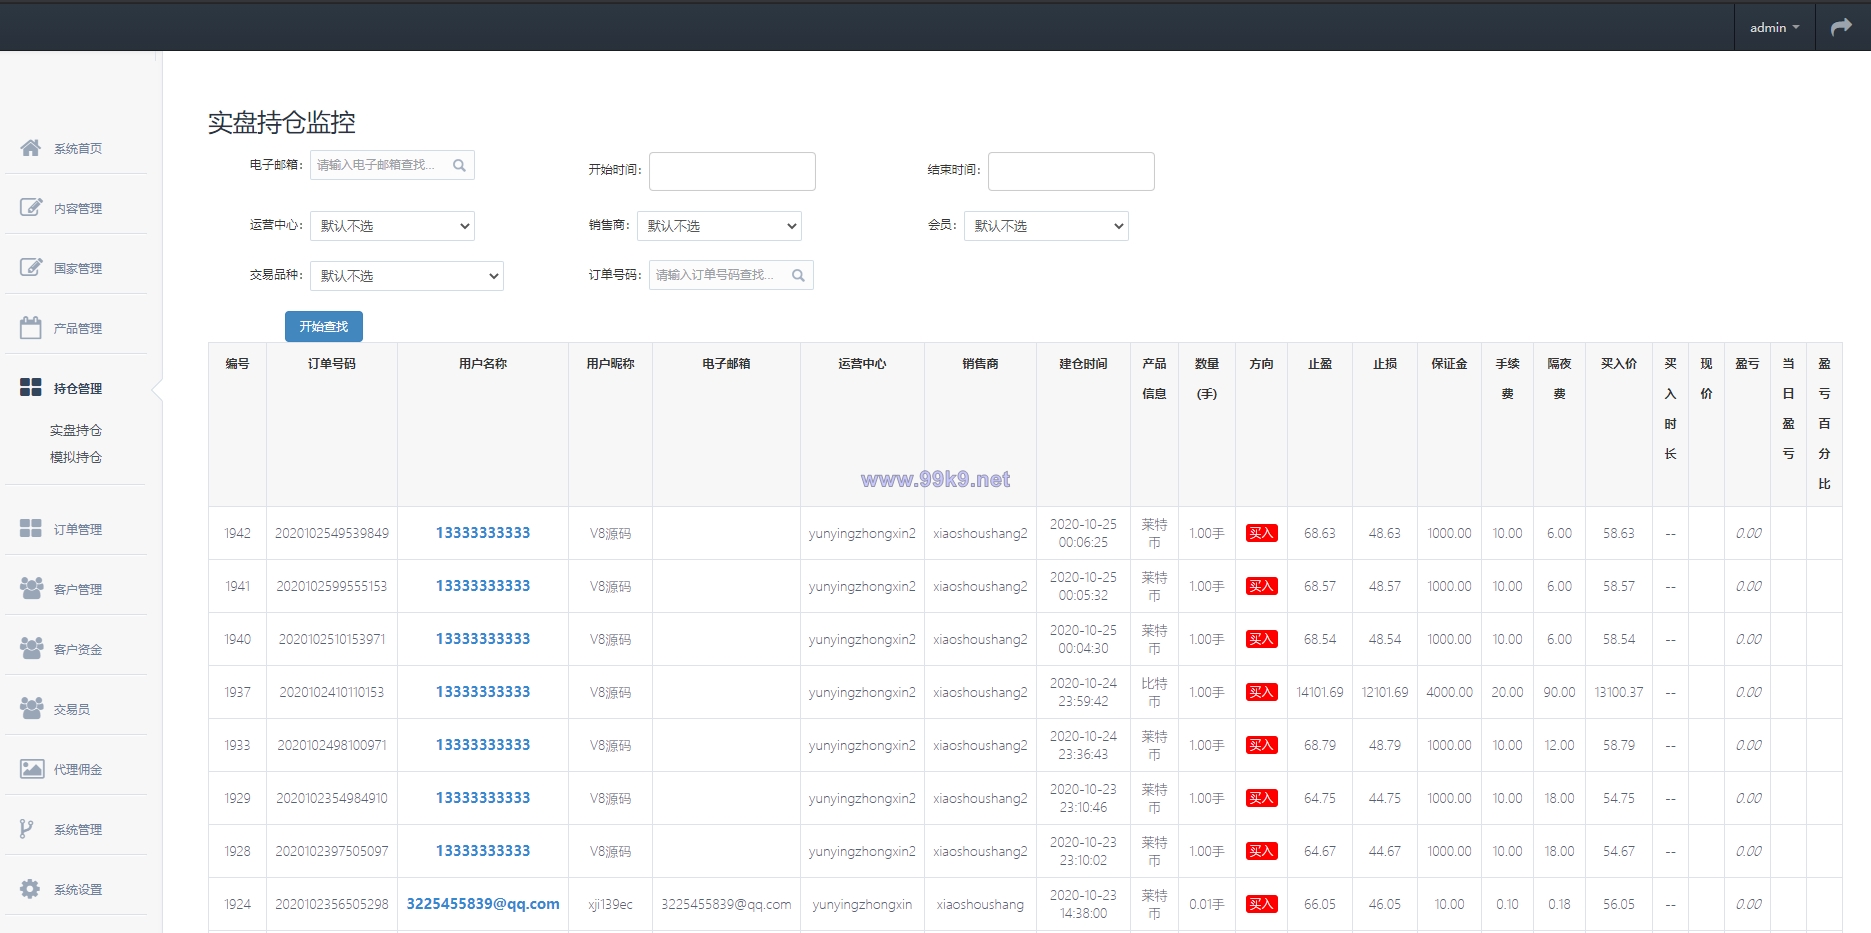Click the 结束时间 input field
The height and width of the screenshot is (933, 1871).
[x=1071, y=171]
